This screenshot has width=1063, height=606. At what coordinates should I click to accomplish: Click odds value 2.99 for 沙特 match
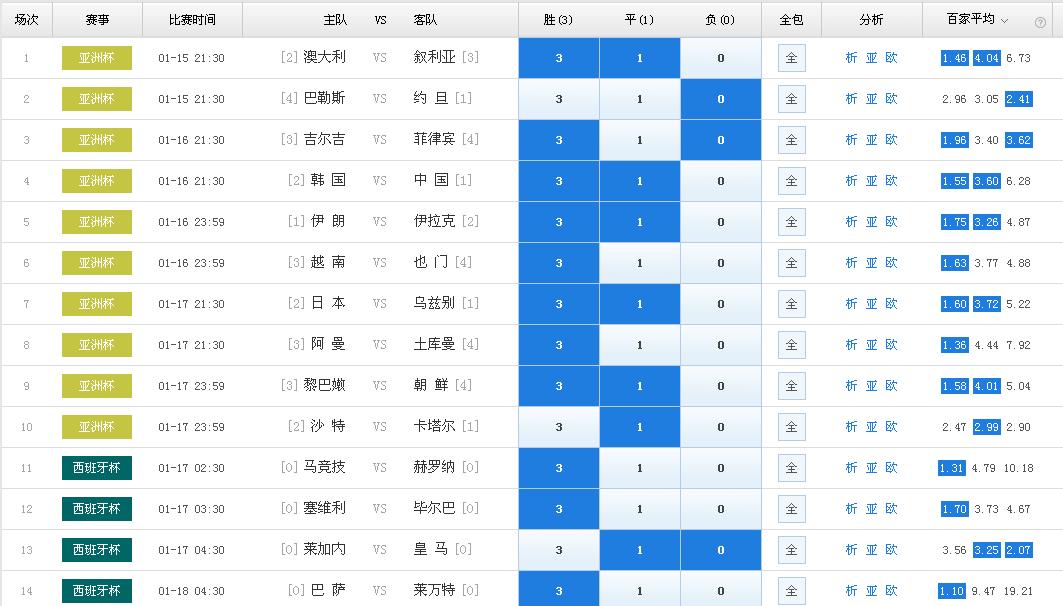[x=986, y=427]
